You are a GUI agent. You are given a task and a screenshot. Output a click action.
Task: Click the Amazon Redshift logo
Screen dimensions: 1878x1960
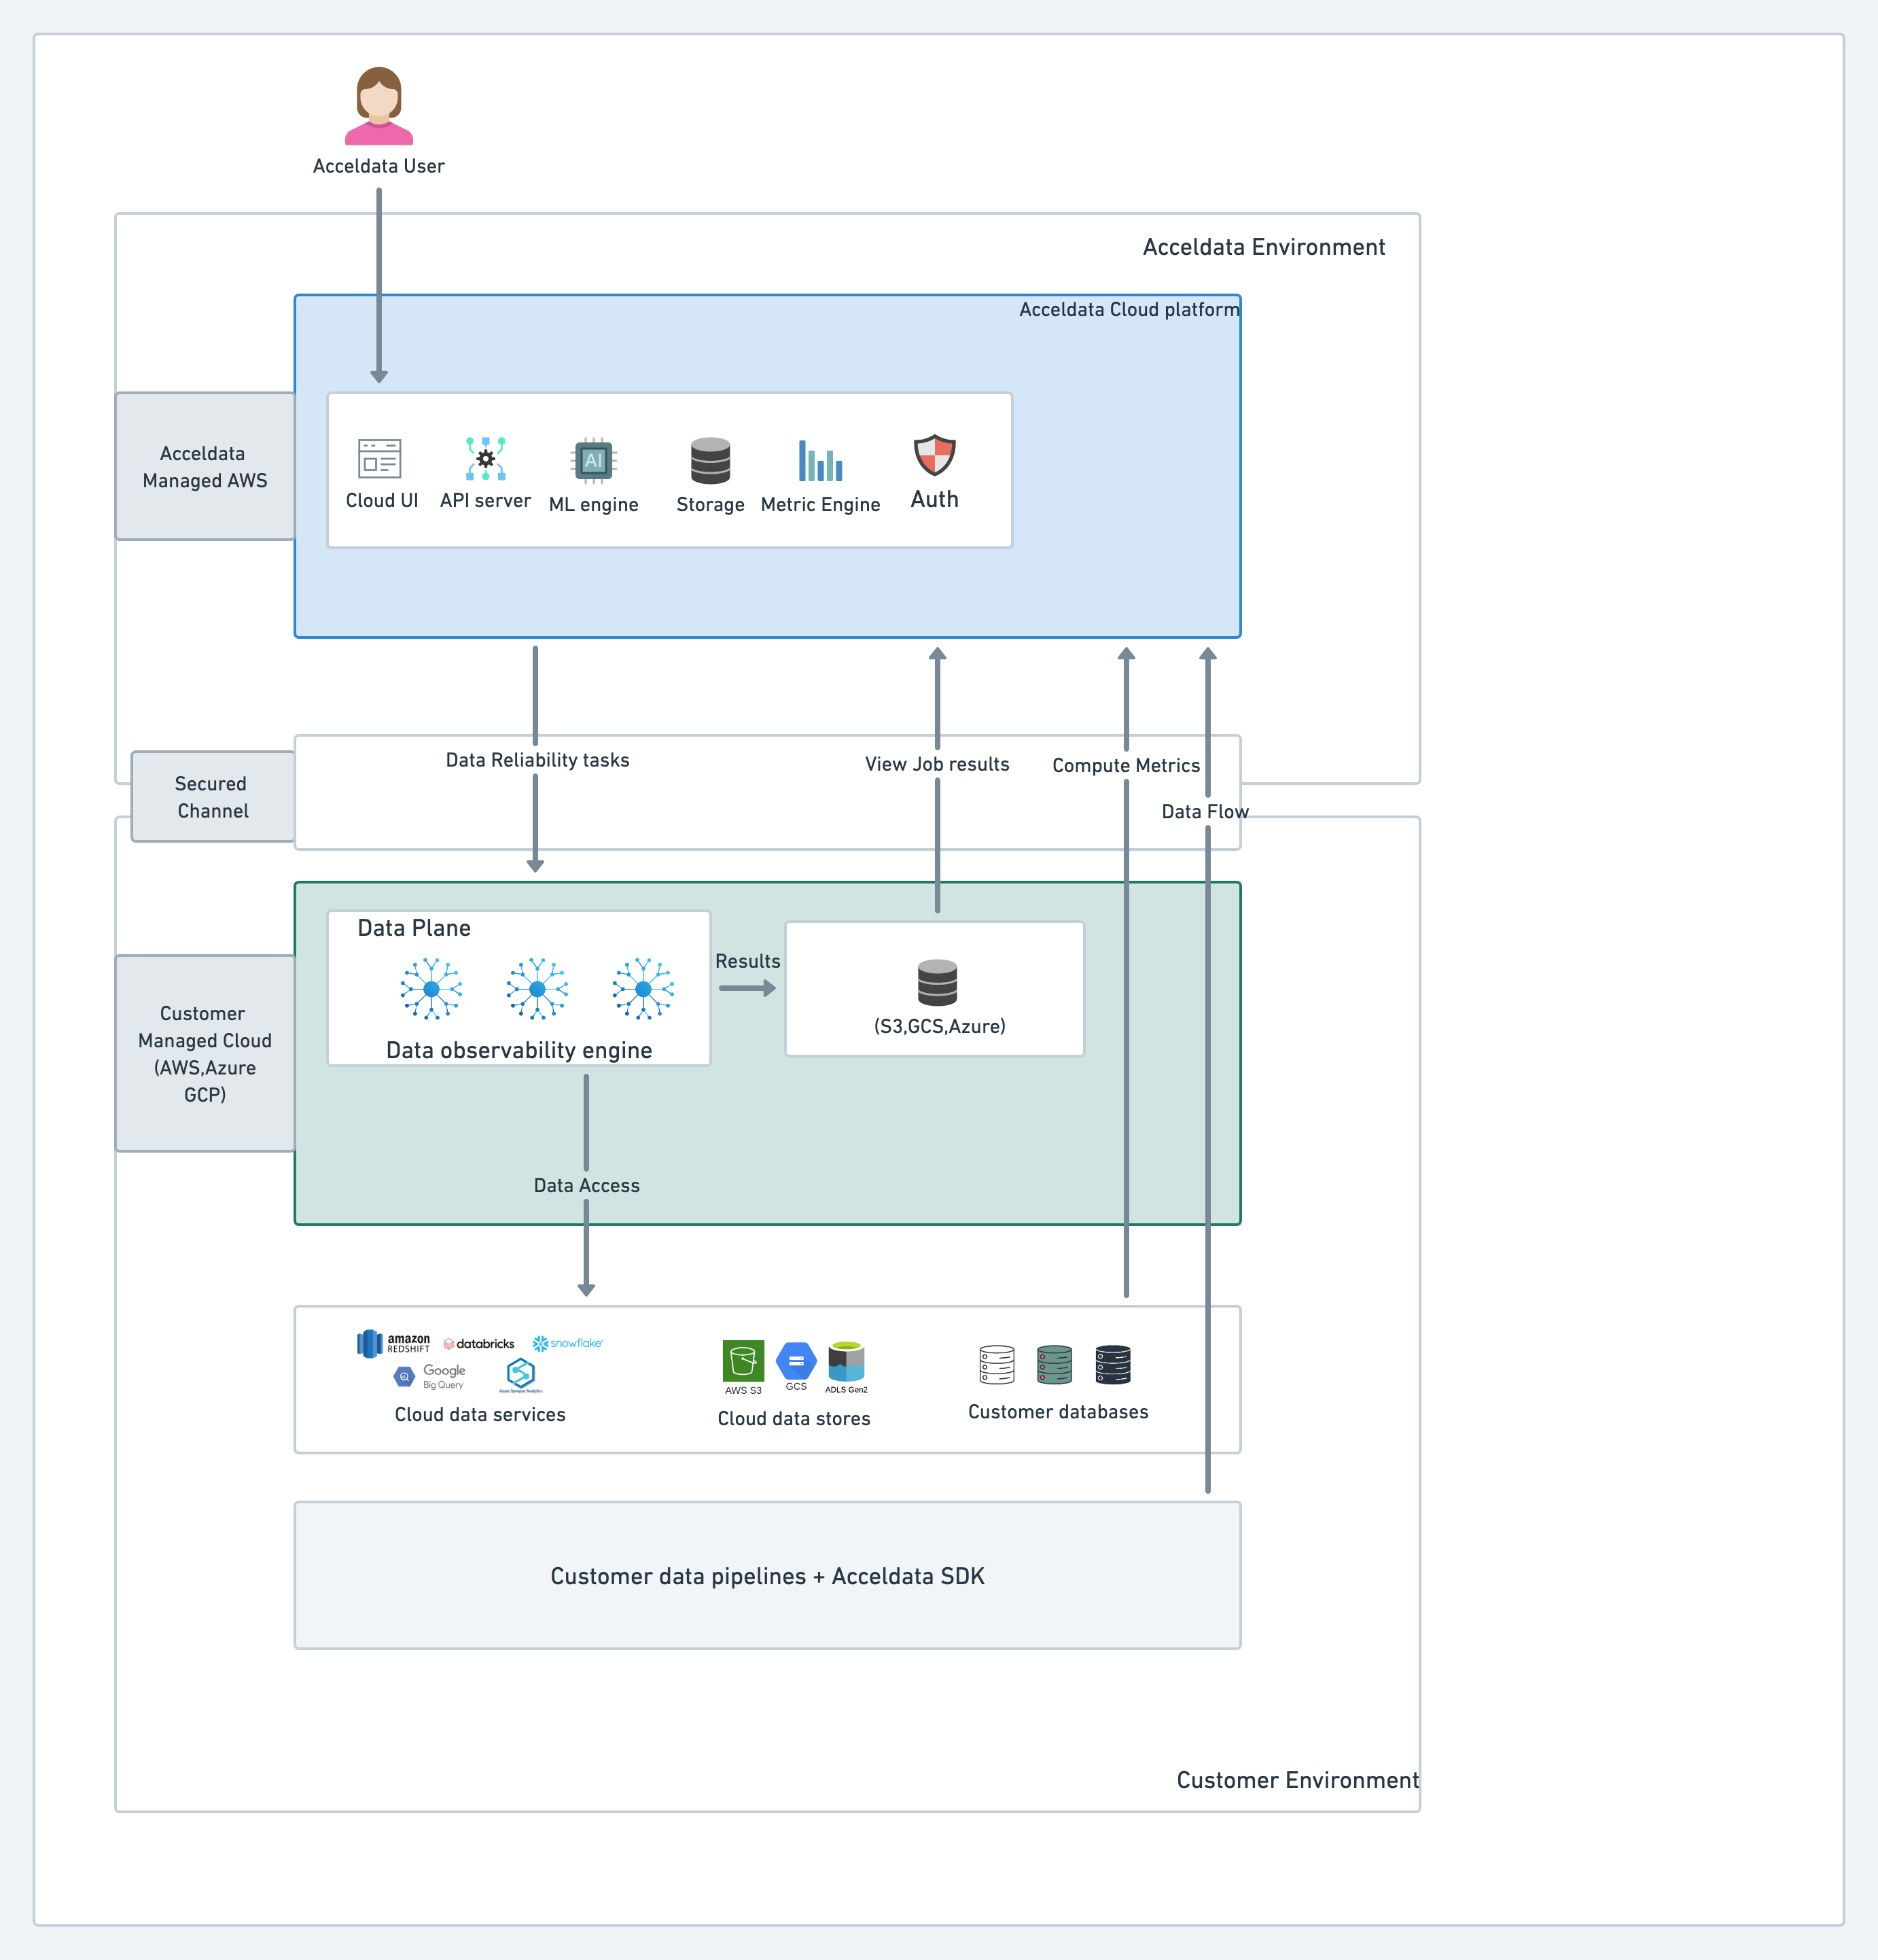pos(394,1343)
